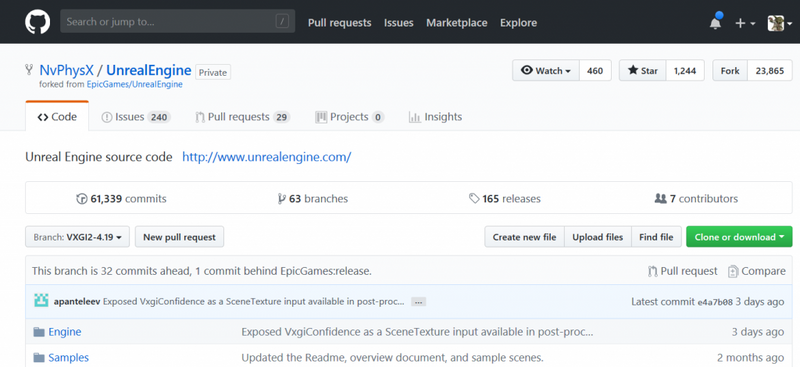
Task: View the 63 branches
Action: click(x=313, y=199)
